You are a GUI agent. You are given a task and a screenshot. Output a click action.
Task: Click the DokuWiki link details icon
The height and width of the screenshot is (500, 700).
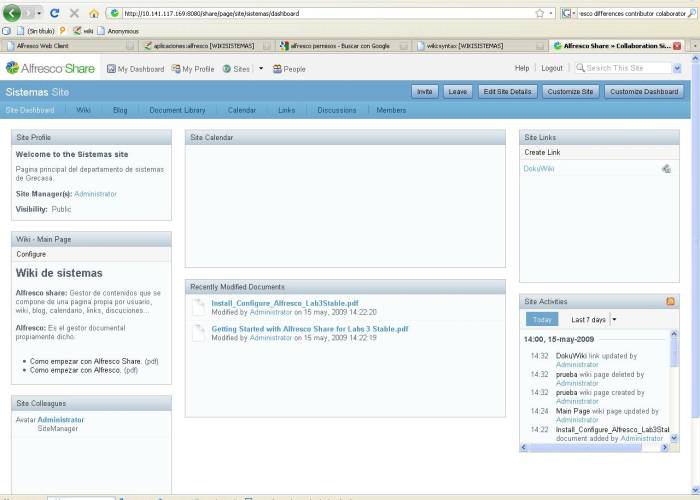(x=666, y=169)
